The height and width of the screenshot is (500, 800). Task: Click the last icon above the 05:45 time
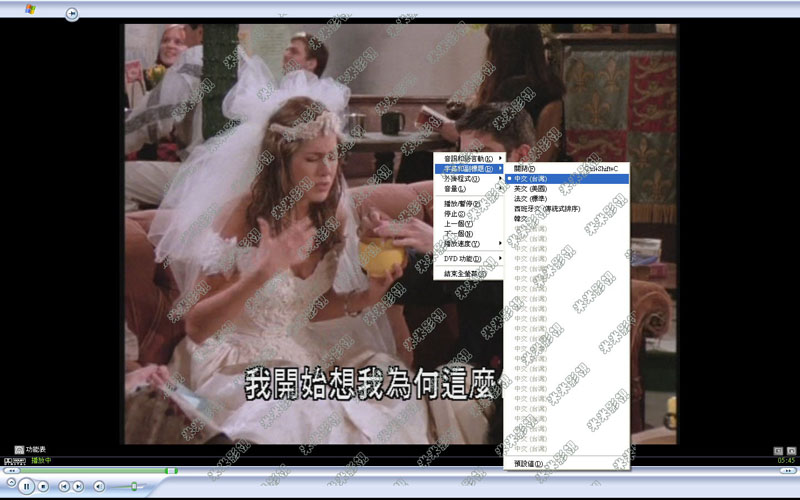pyautogui.click(x=791, y=451)
